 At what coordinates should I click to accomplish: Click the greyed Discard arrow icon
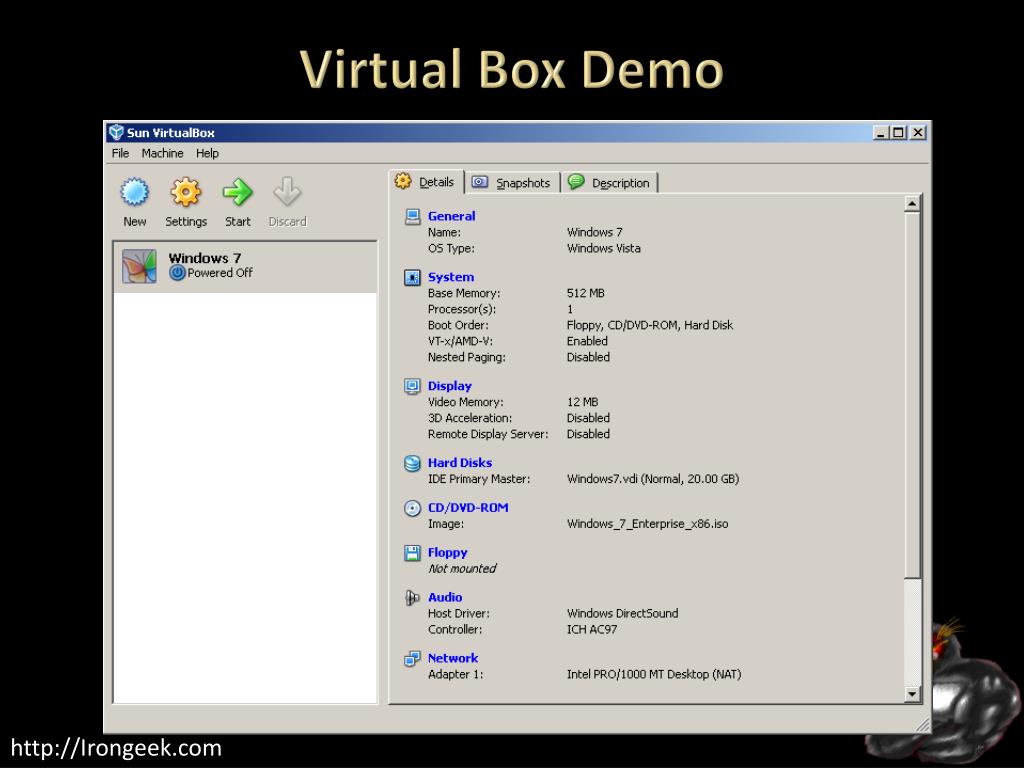pos(287,192)
